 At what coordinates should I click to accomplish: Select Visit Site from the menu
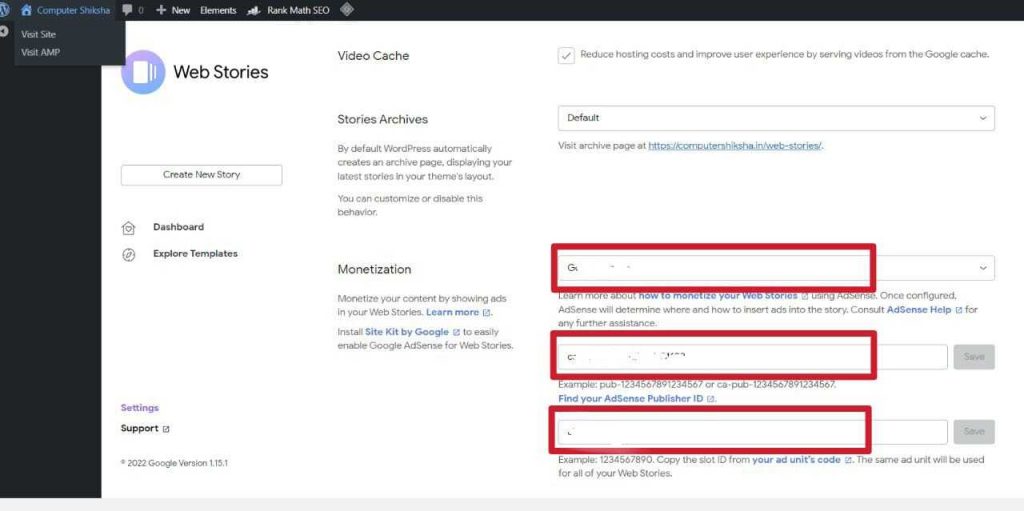[x=39, y=35]
